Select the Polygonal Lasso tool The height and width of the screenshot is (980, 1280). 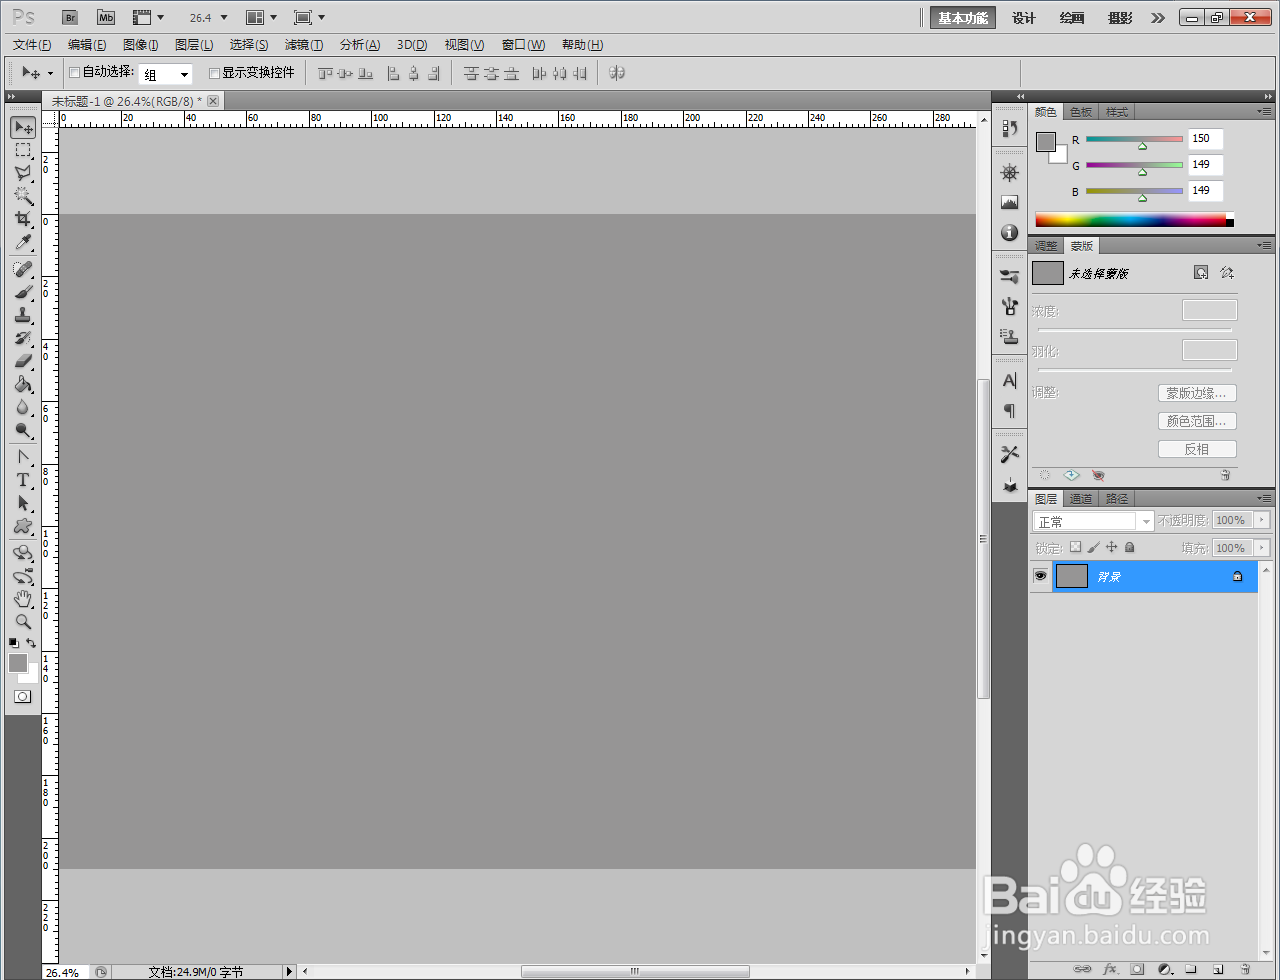(23, 174)
